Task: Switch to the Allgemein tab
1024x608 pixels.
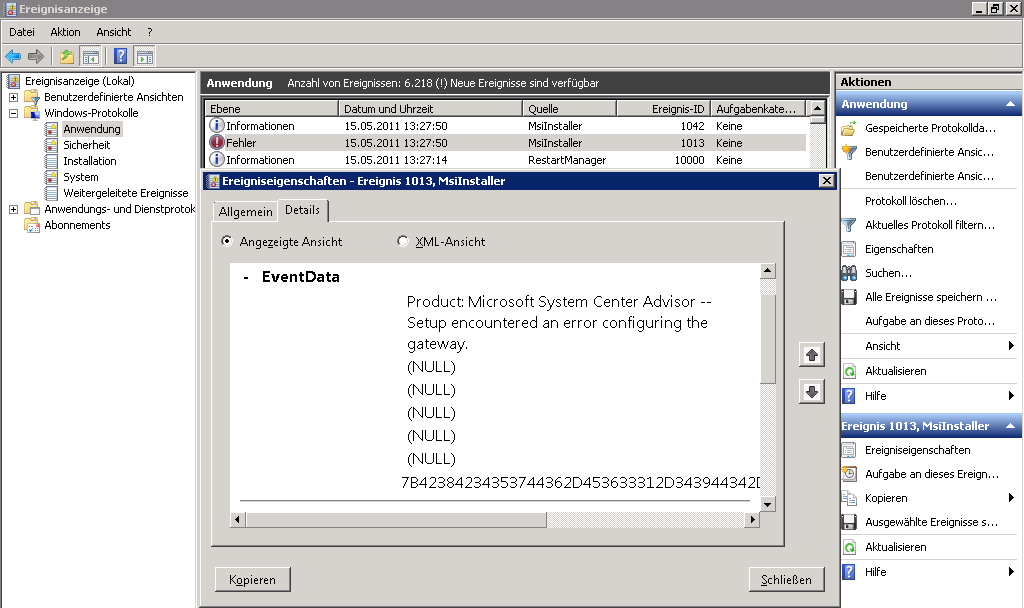Action: coord(245,211)
